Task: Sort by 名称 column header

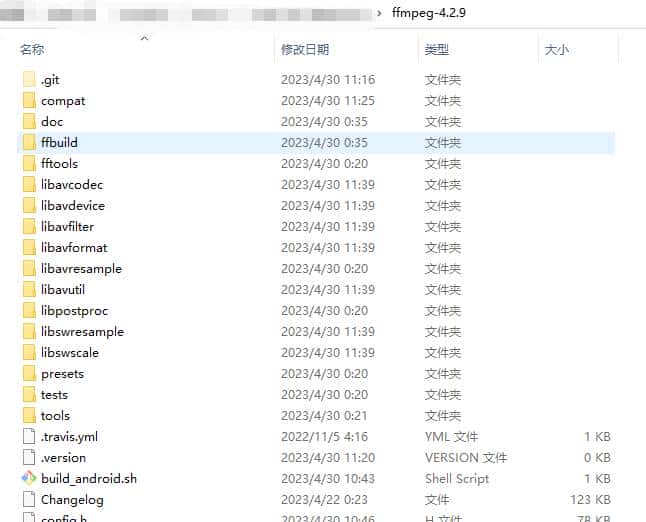Action: 32,50
